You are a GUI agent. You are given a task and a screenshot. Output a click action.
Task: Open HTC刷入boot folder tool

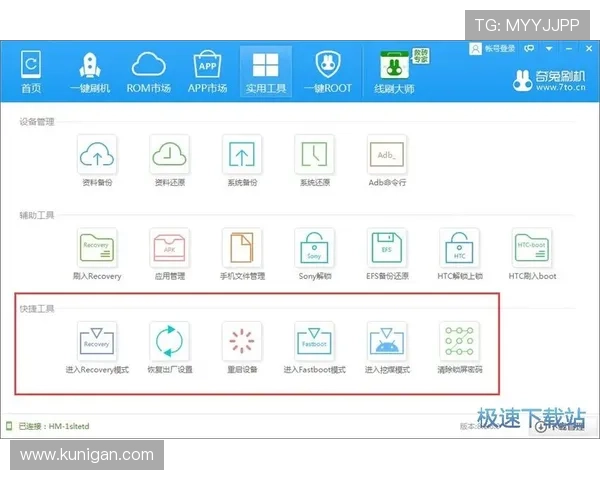[532, 254]
